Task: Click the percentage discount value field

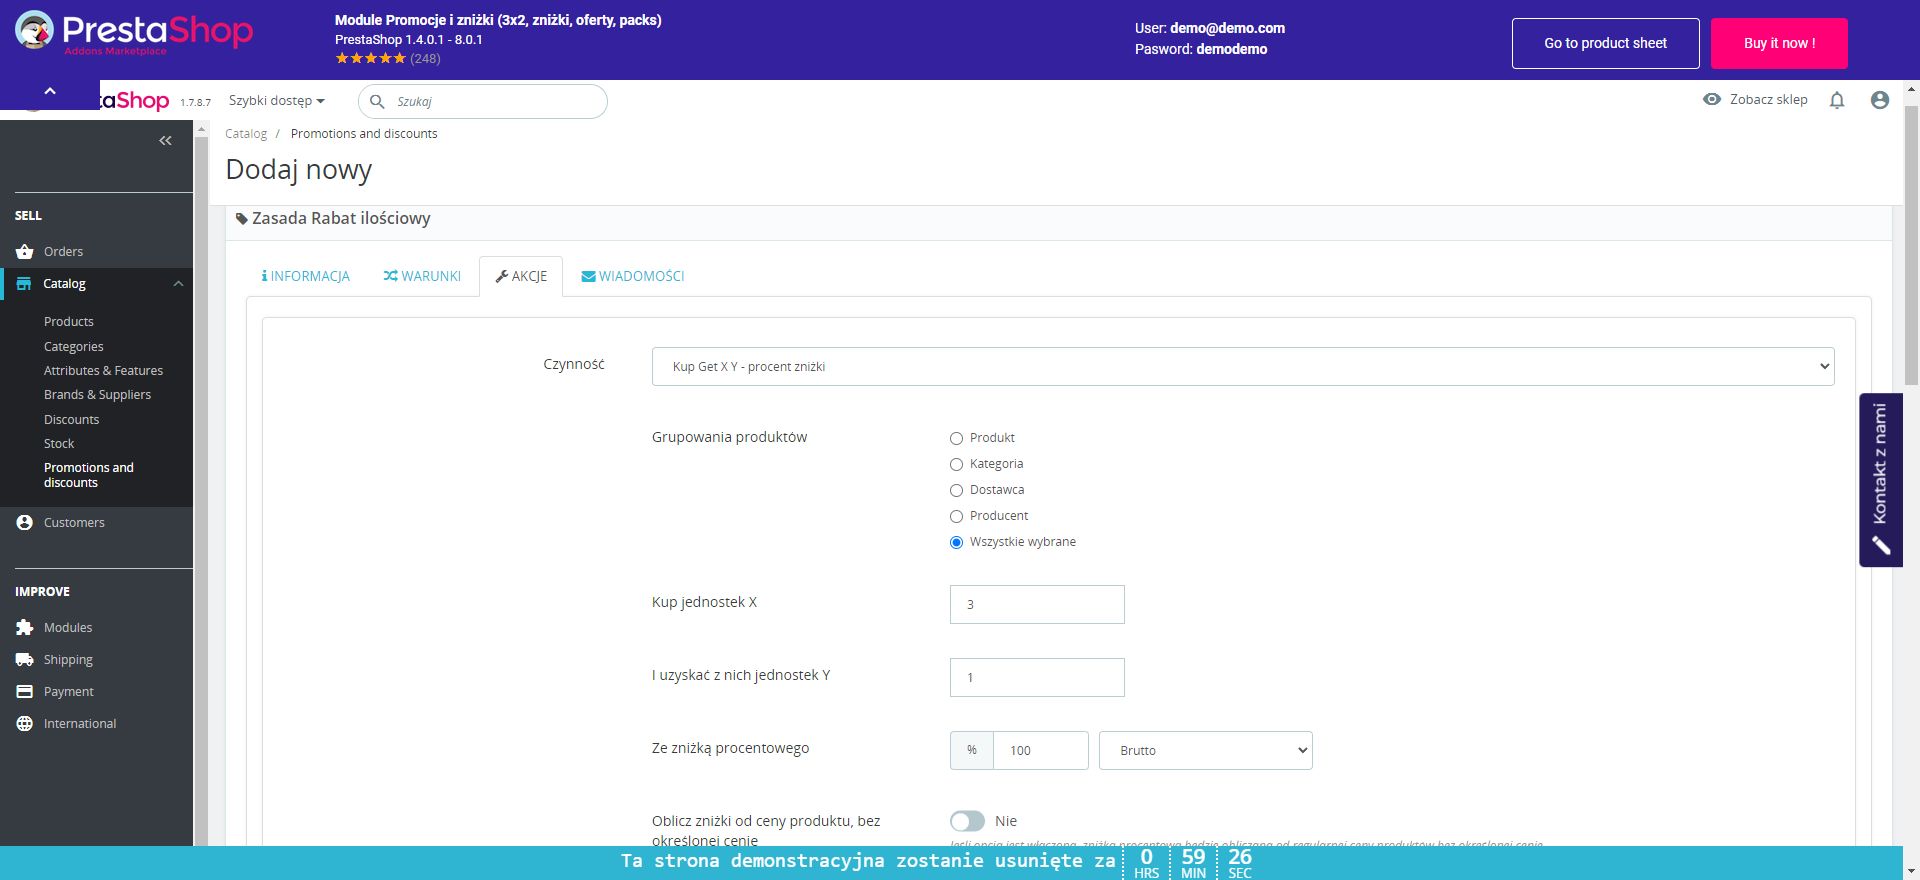Action: click(1040, 751)
